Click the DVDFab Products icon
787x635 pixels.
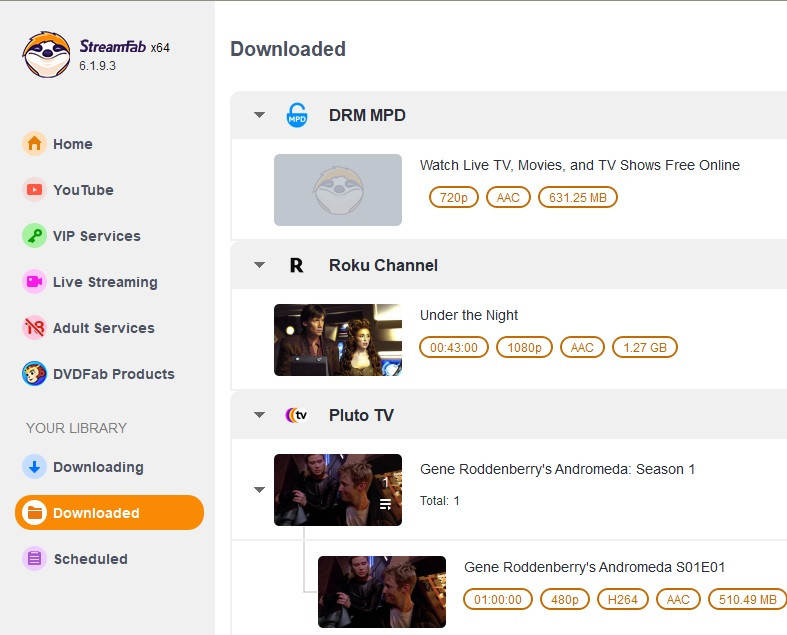click(35, 374)
